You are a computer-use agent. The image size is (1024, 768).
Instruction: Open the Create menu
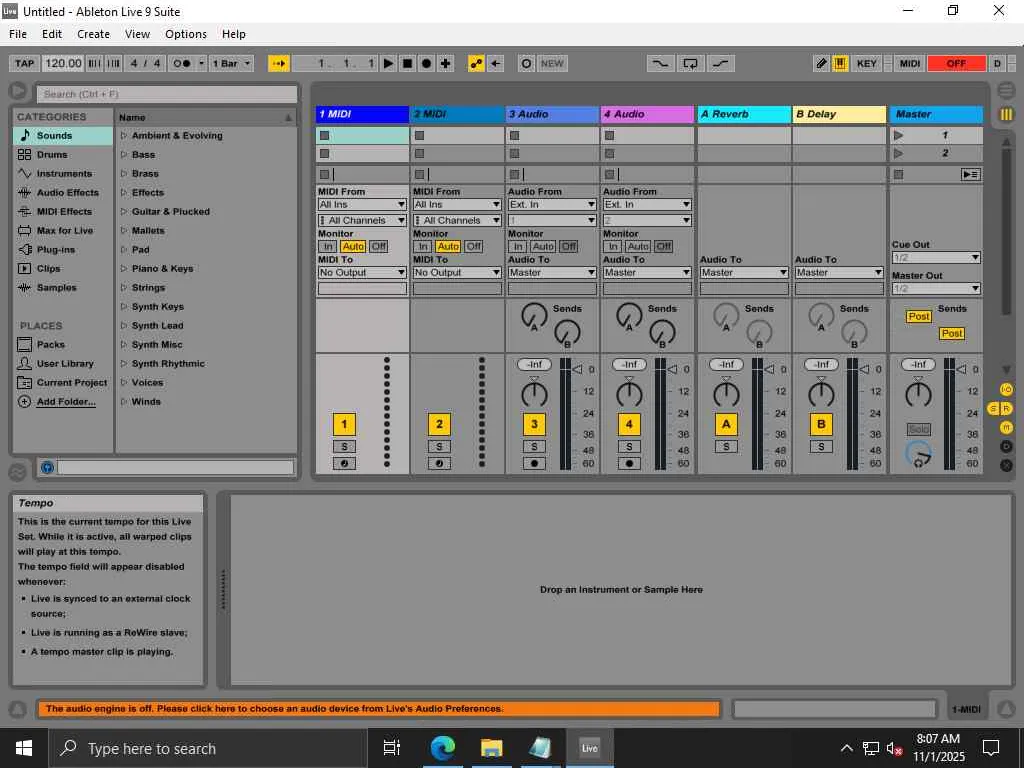pyautogui.click(x=93, y=34)
